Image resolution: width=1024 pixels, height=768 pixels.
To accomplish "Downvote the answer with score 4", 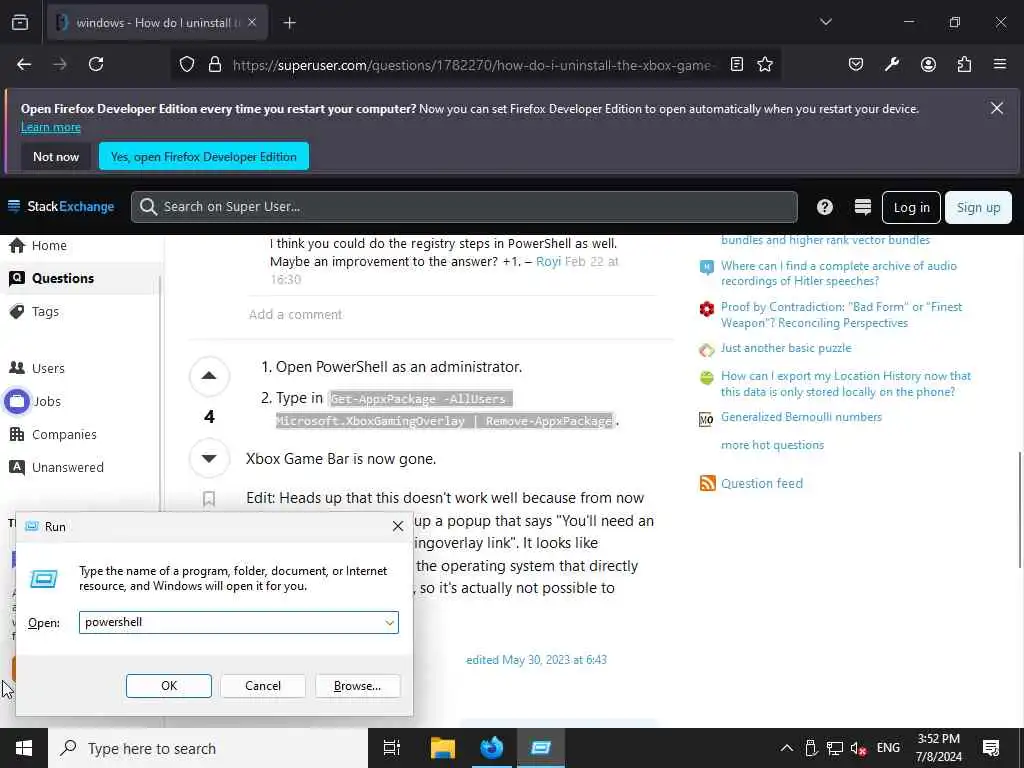I will click(x=209, y=458).
